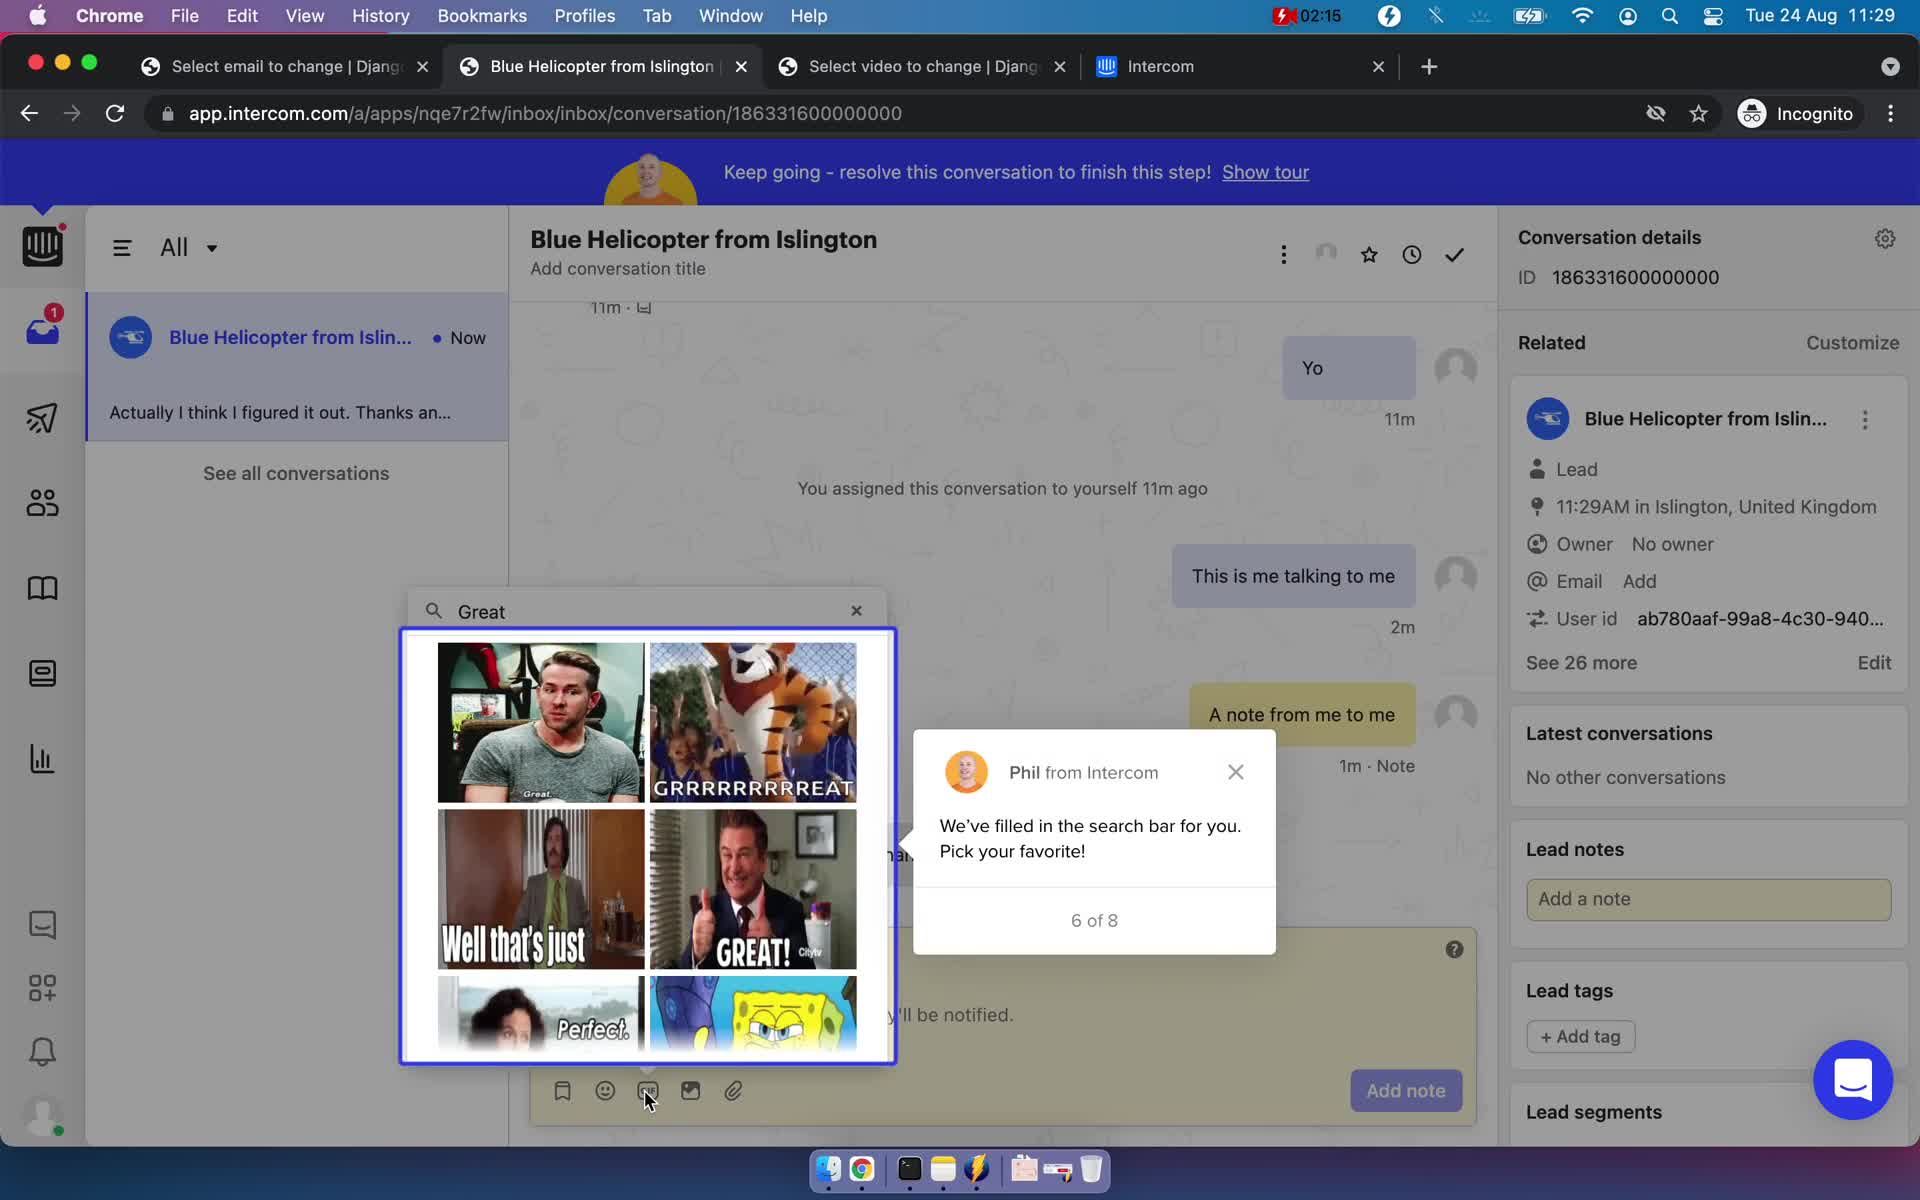Click the No owner value

(x=1672, y=544)
